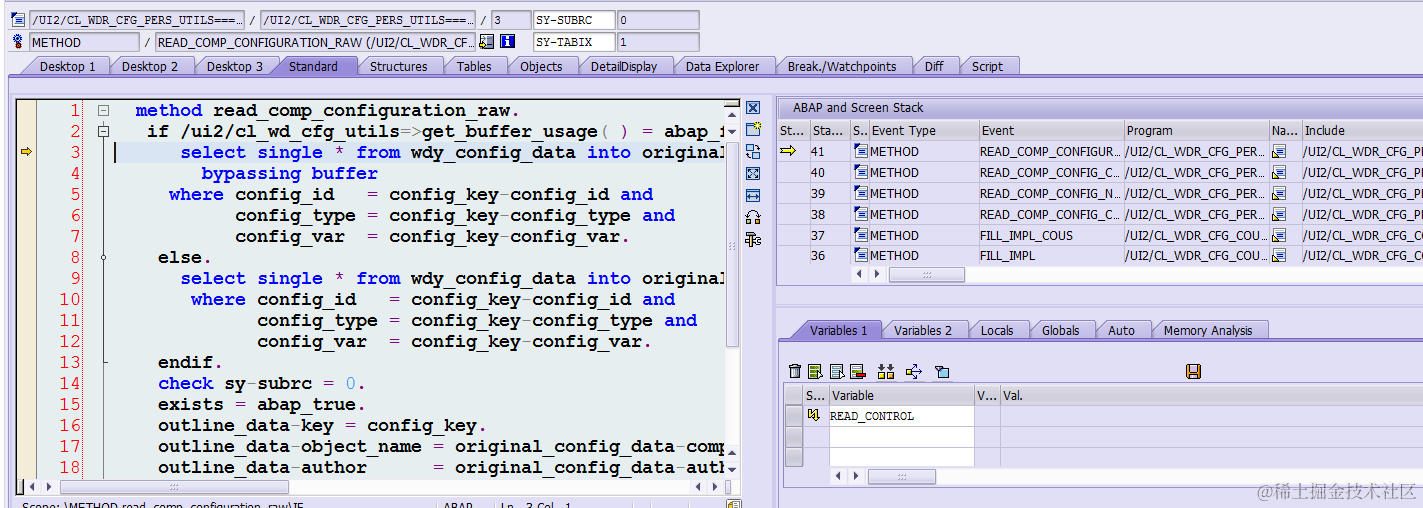Click the exchange tool icon beside the editor
The image size is (1423, 508).
pos(753,151)
